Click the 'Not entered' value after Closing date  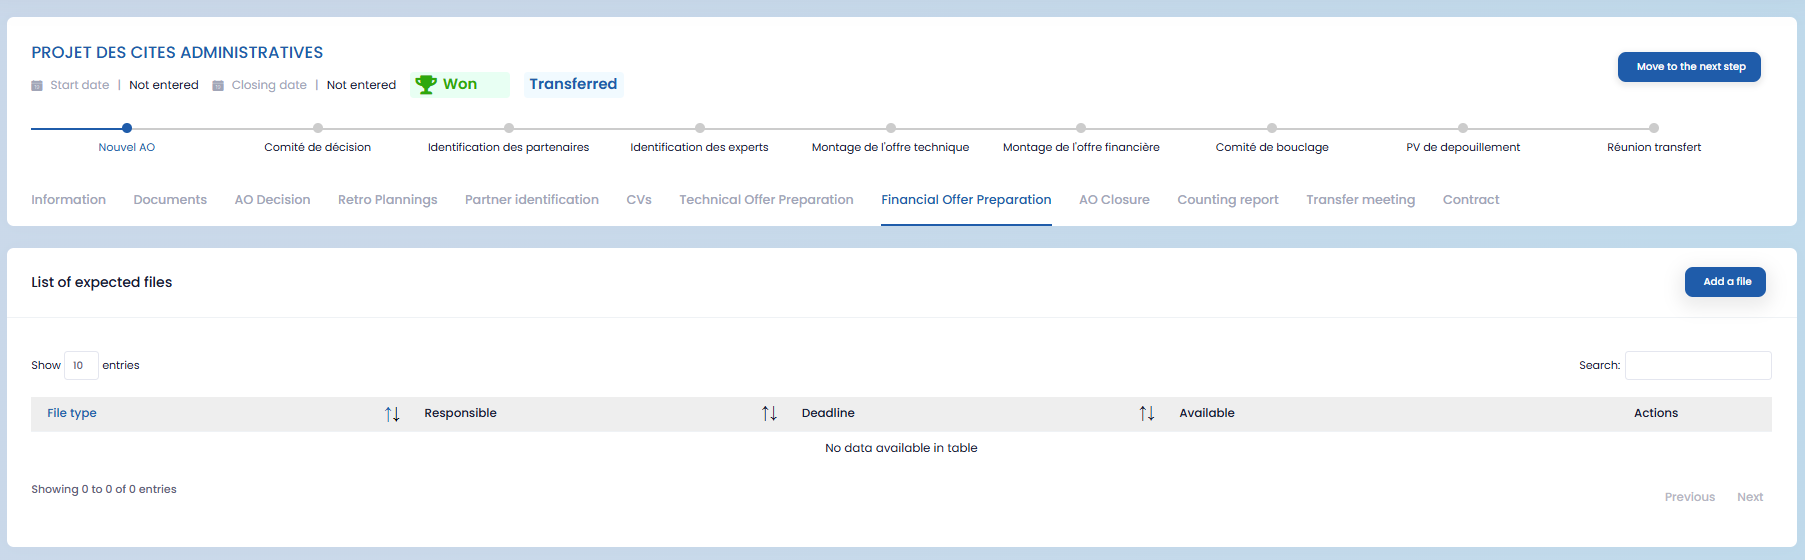(x=361, y=85)
